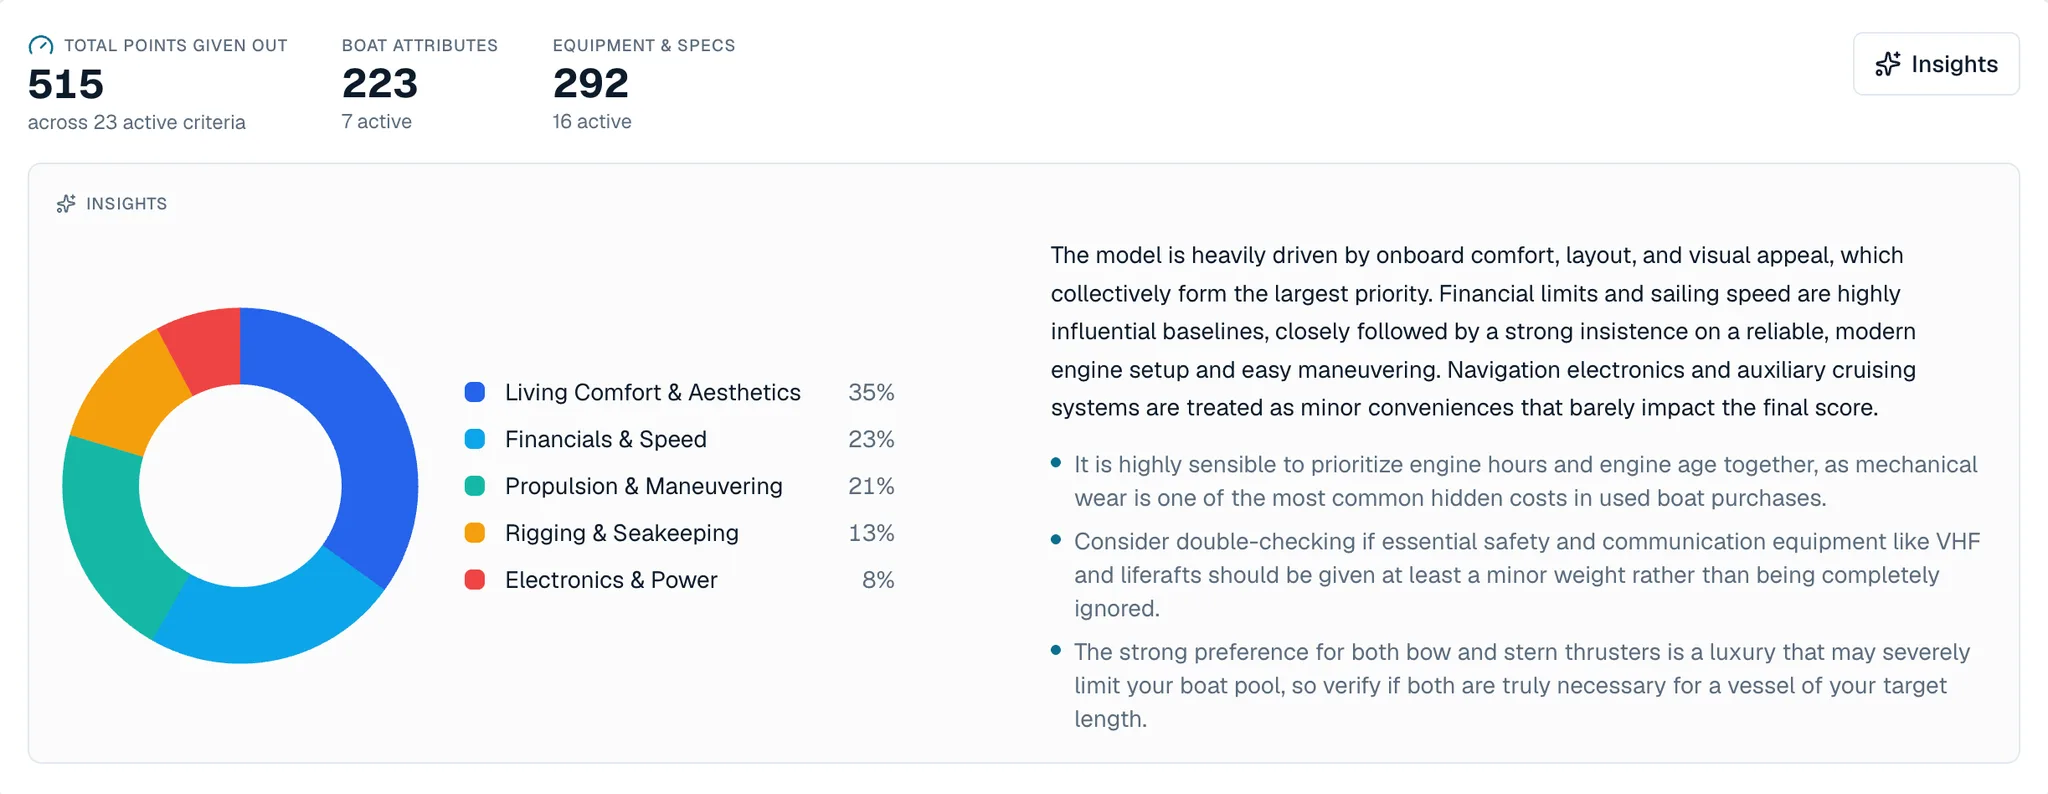Click the sparkle icon in Insights button
The width and height of the screenshot is (2048, 794).
(1888, 64)
